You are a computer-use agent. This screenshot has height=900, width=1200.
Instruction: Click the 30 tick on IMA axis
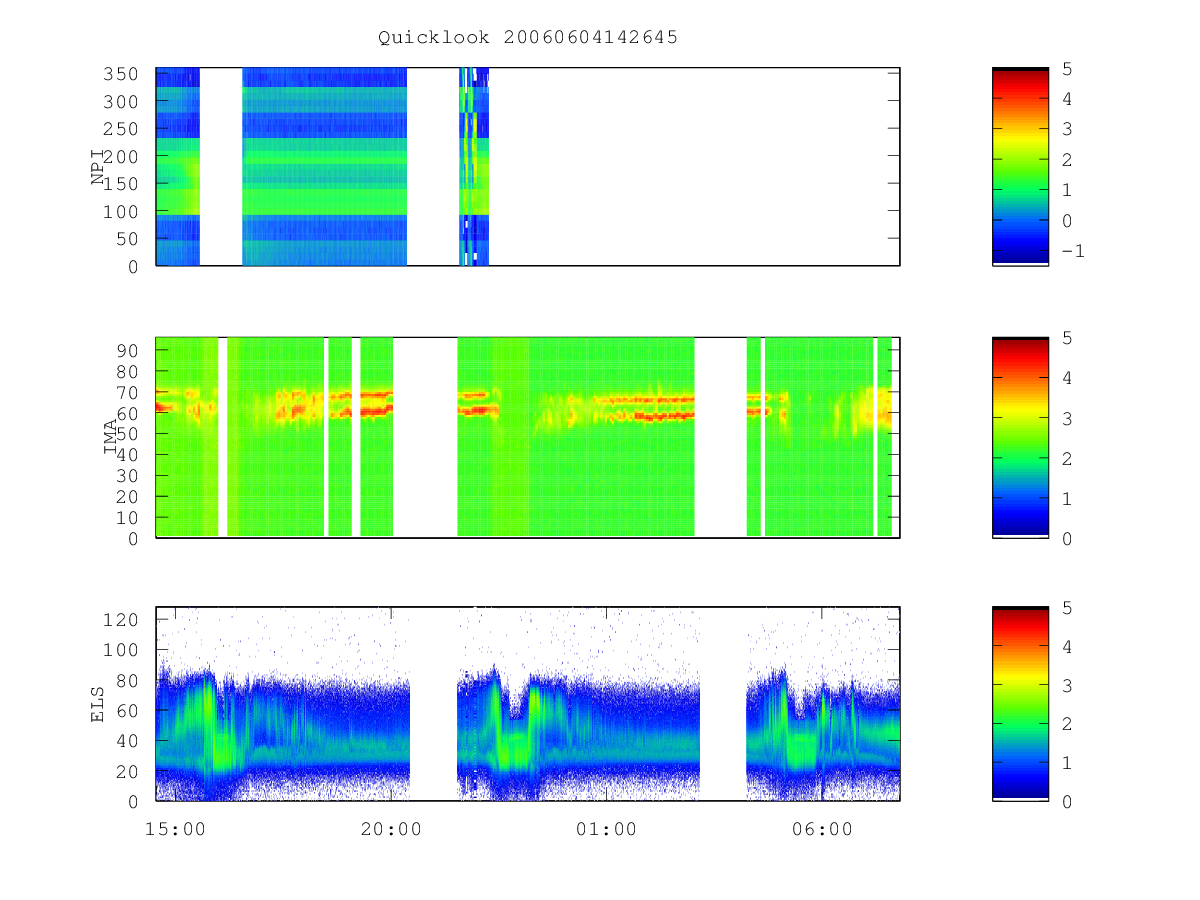pos(129,475)
